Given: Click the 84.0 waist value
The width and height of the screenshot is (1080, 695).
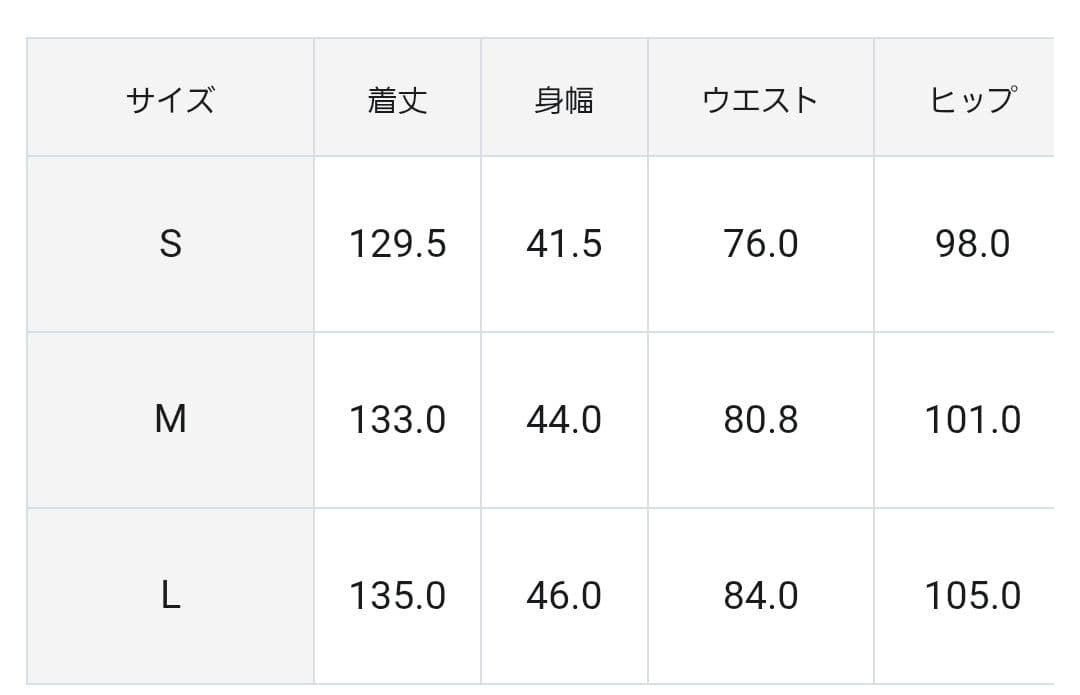Looking at the screenshot, I should point(760,596).
